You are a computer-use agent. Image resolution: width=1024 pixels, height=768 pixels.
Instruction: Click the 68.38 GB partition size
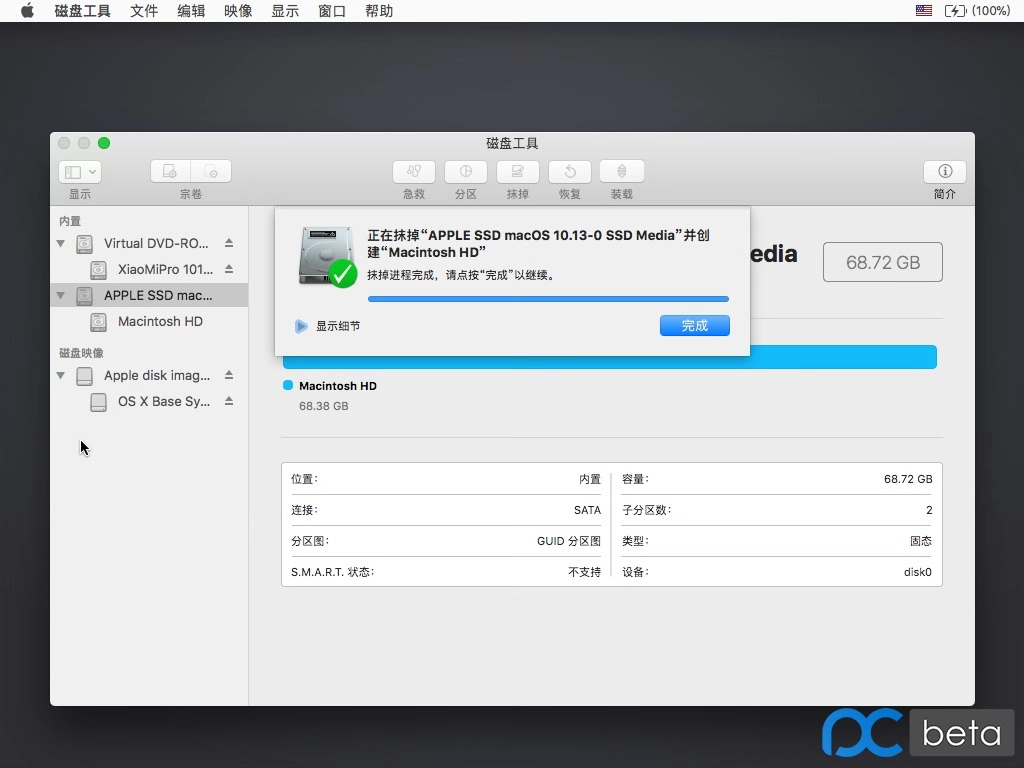[323, 406]
